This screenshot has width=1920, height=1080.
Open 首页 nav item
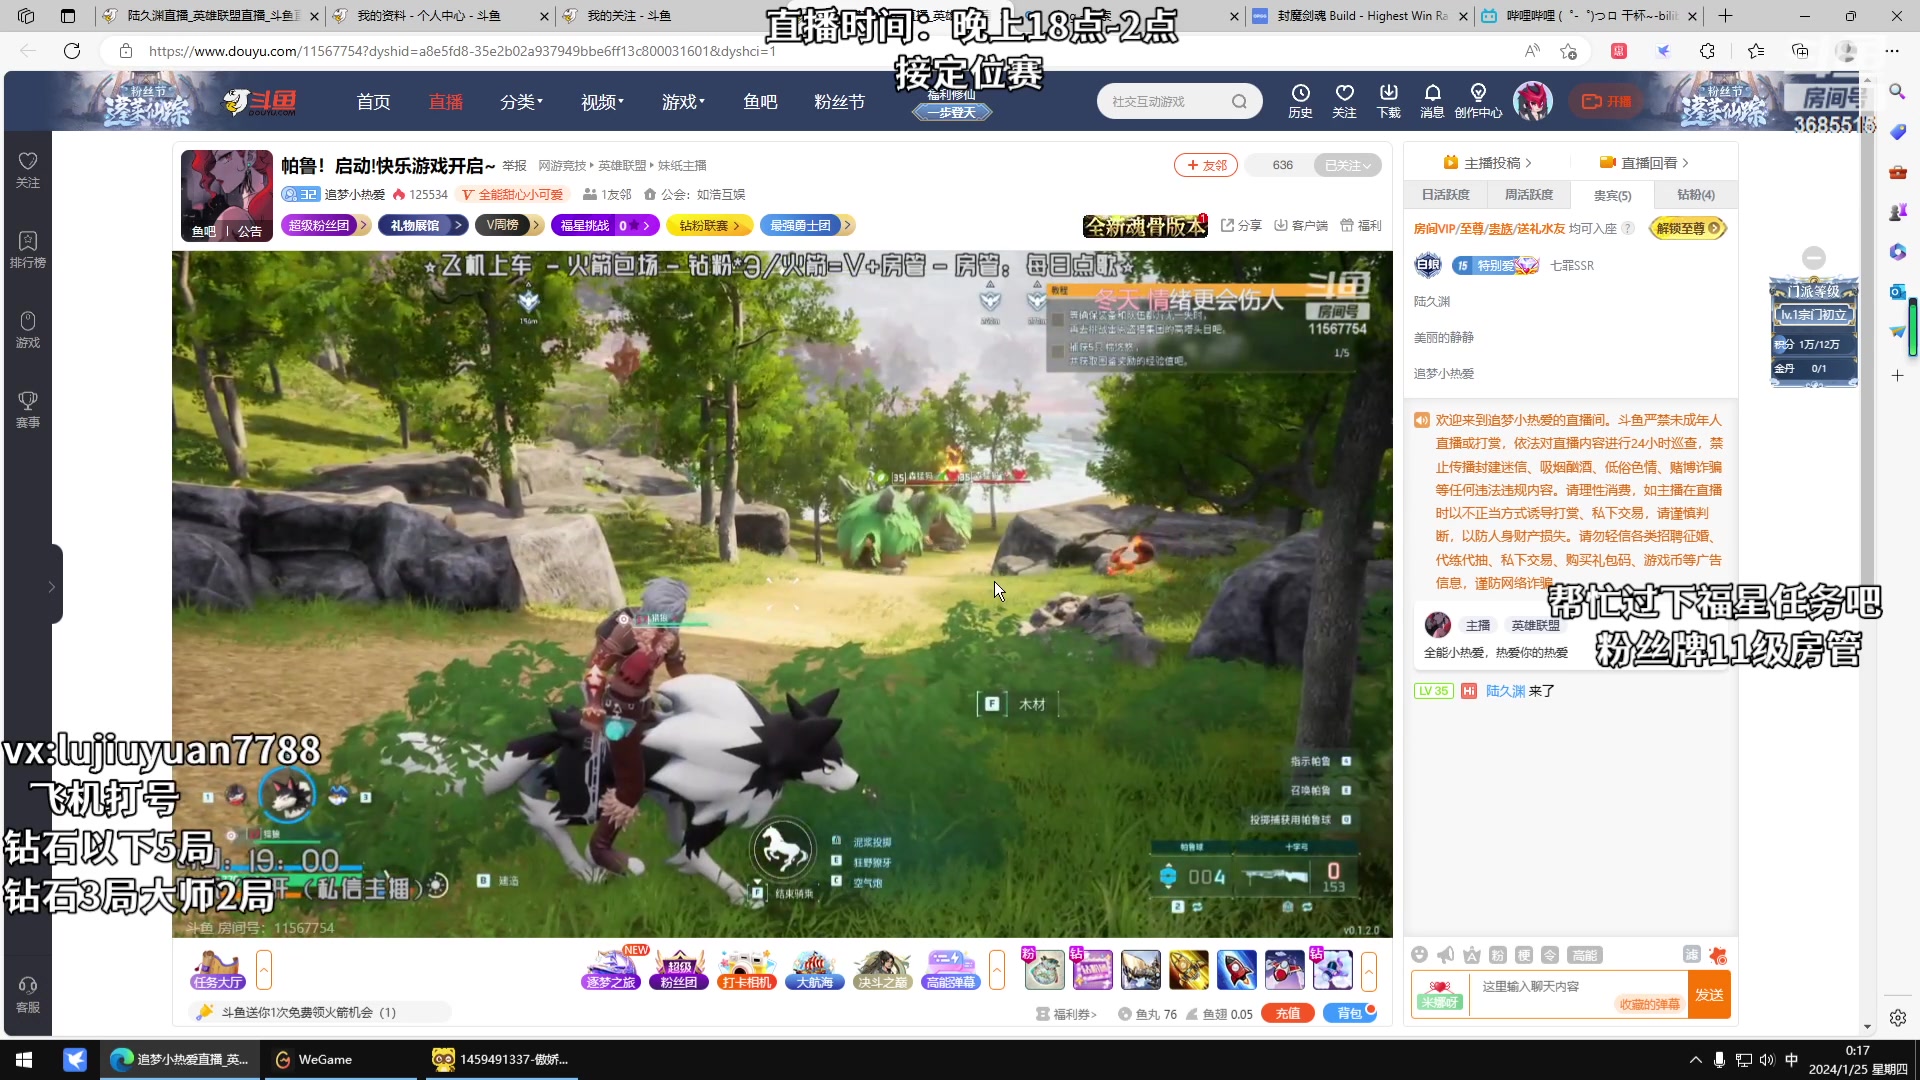coord(373,102)
